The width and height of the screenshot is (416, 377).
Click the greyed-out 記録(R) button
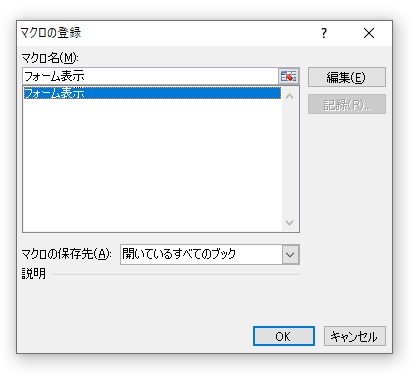(347, 104)
